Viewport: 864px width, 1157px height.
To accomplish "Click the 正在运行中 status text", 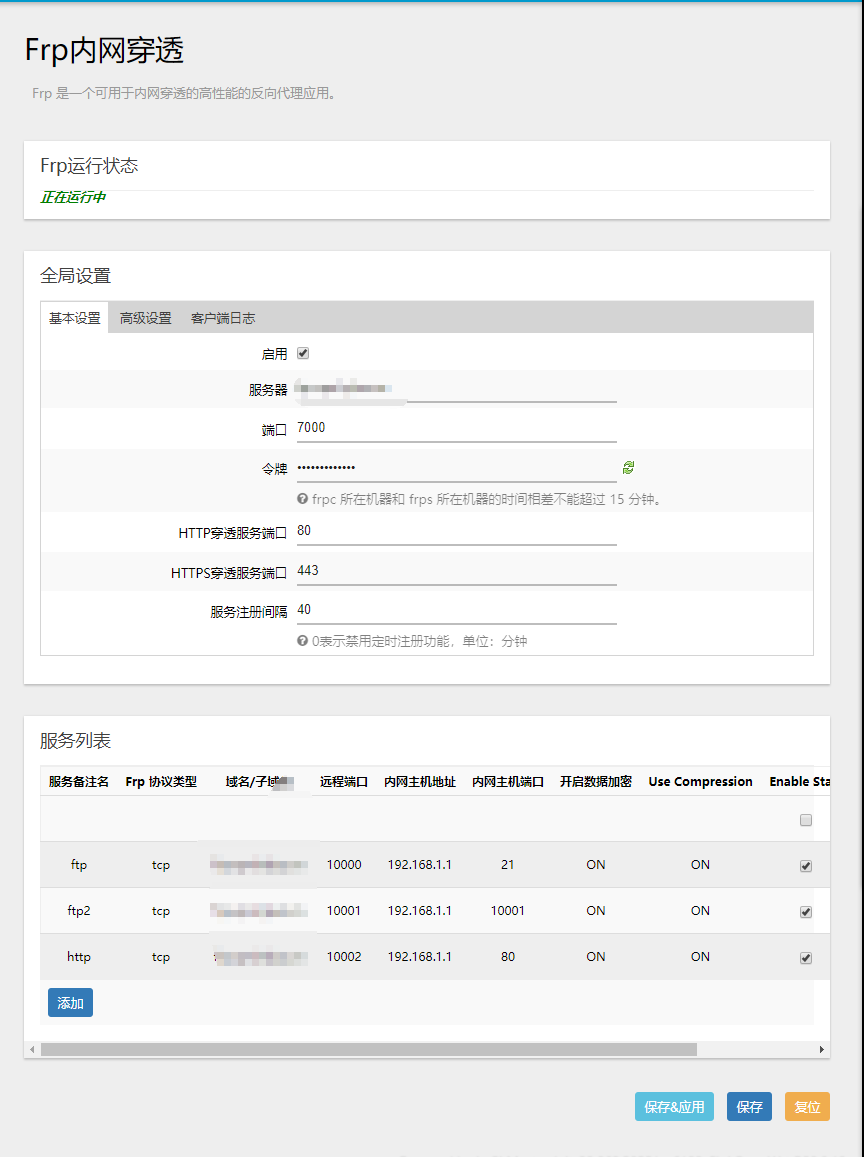I will [x=73, y=197].
